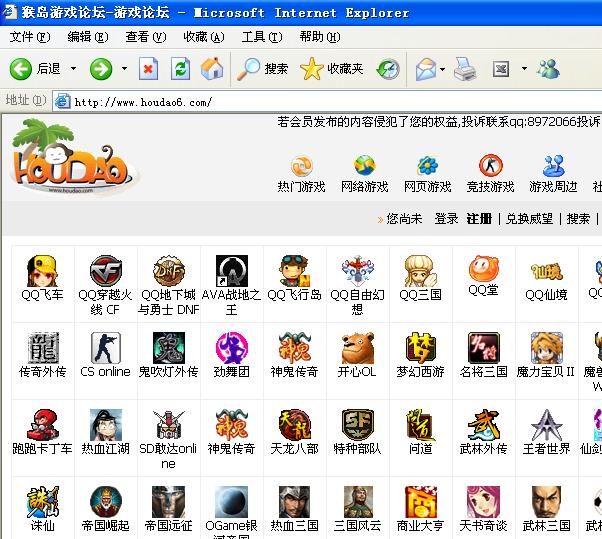Open 天书奇谈 game icon
Image resolution: width=602 pixels, height=539 pixels.
483,501
